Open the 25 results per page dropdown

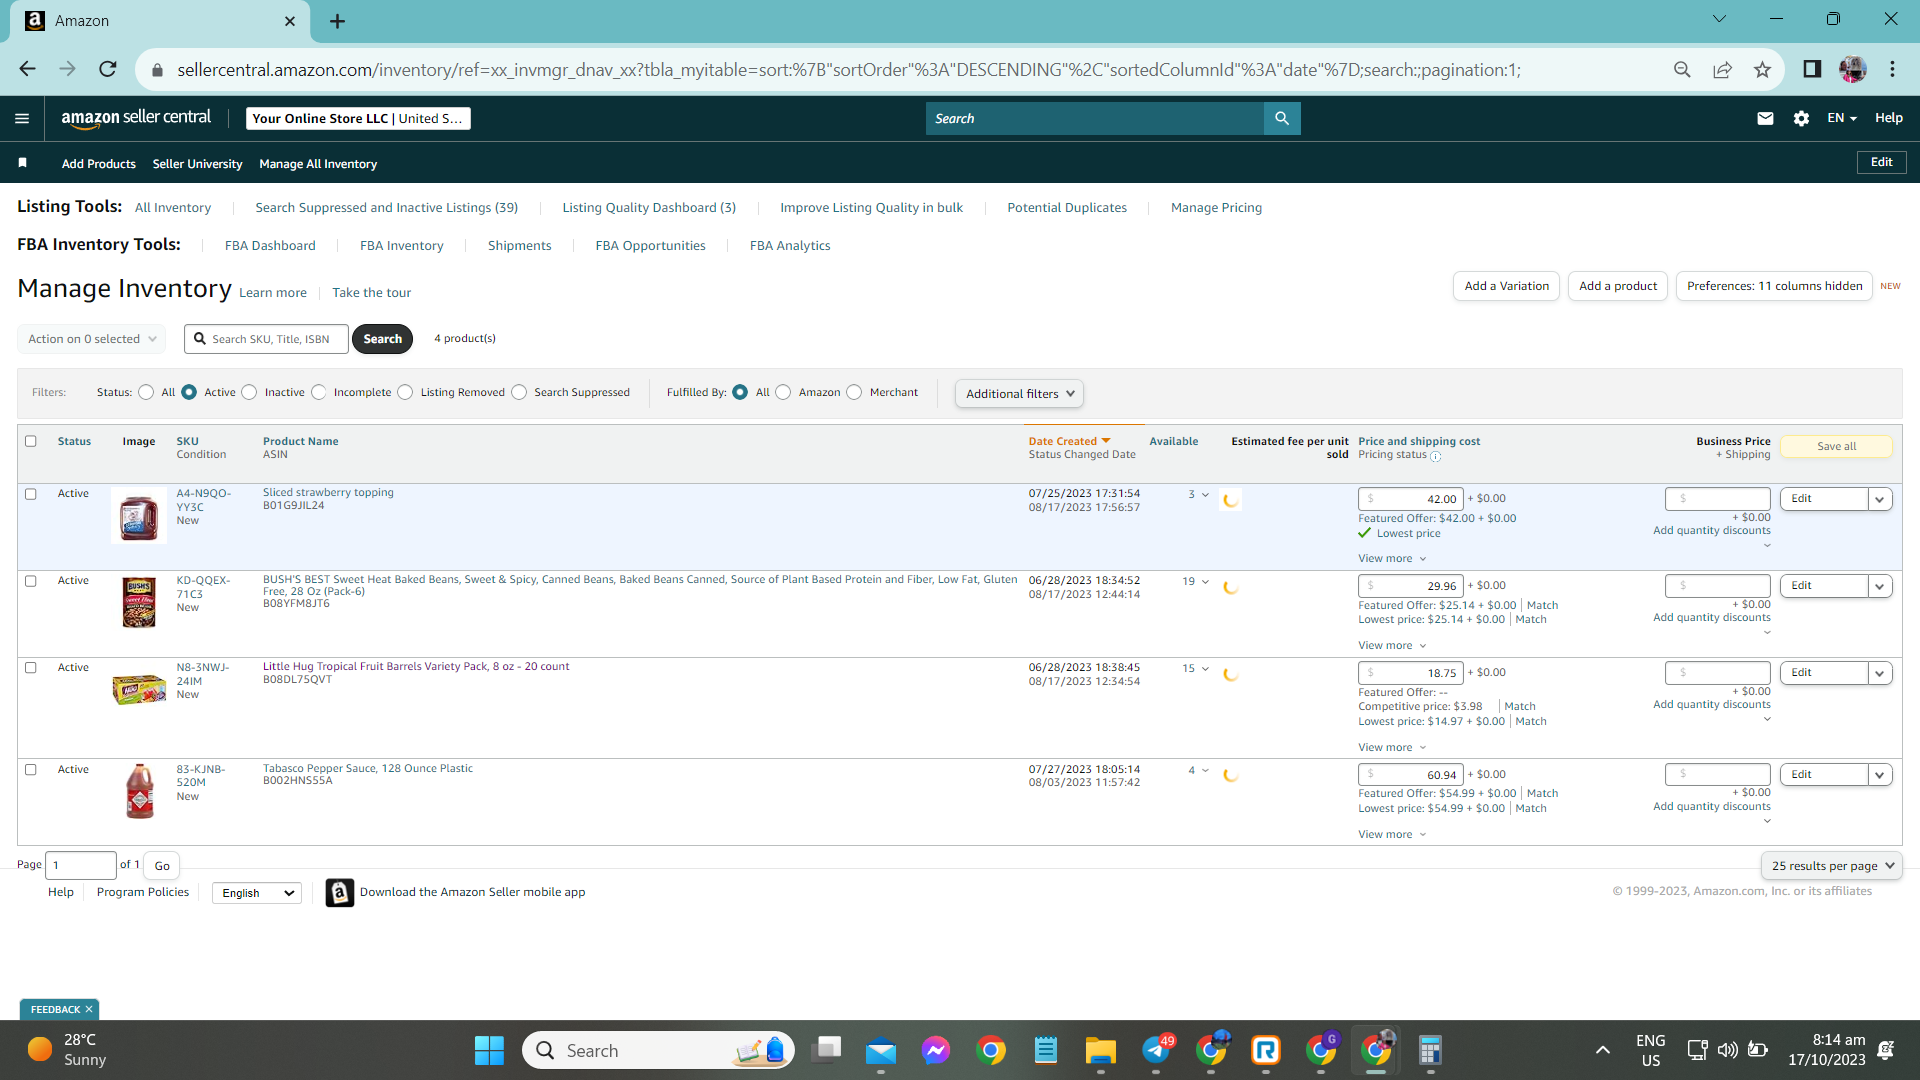pos(1832,866)
